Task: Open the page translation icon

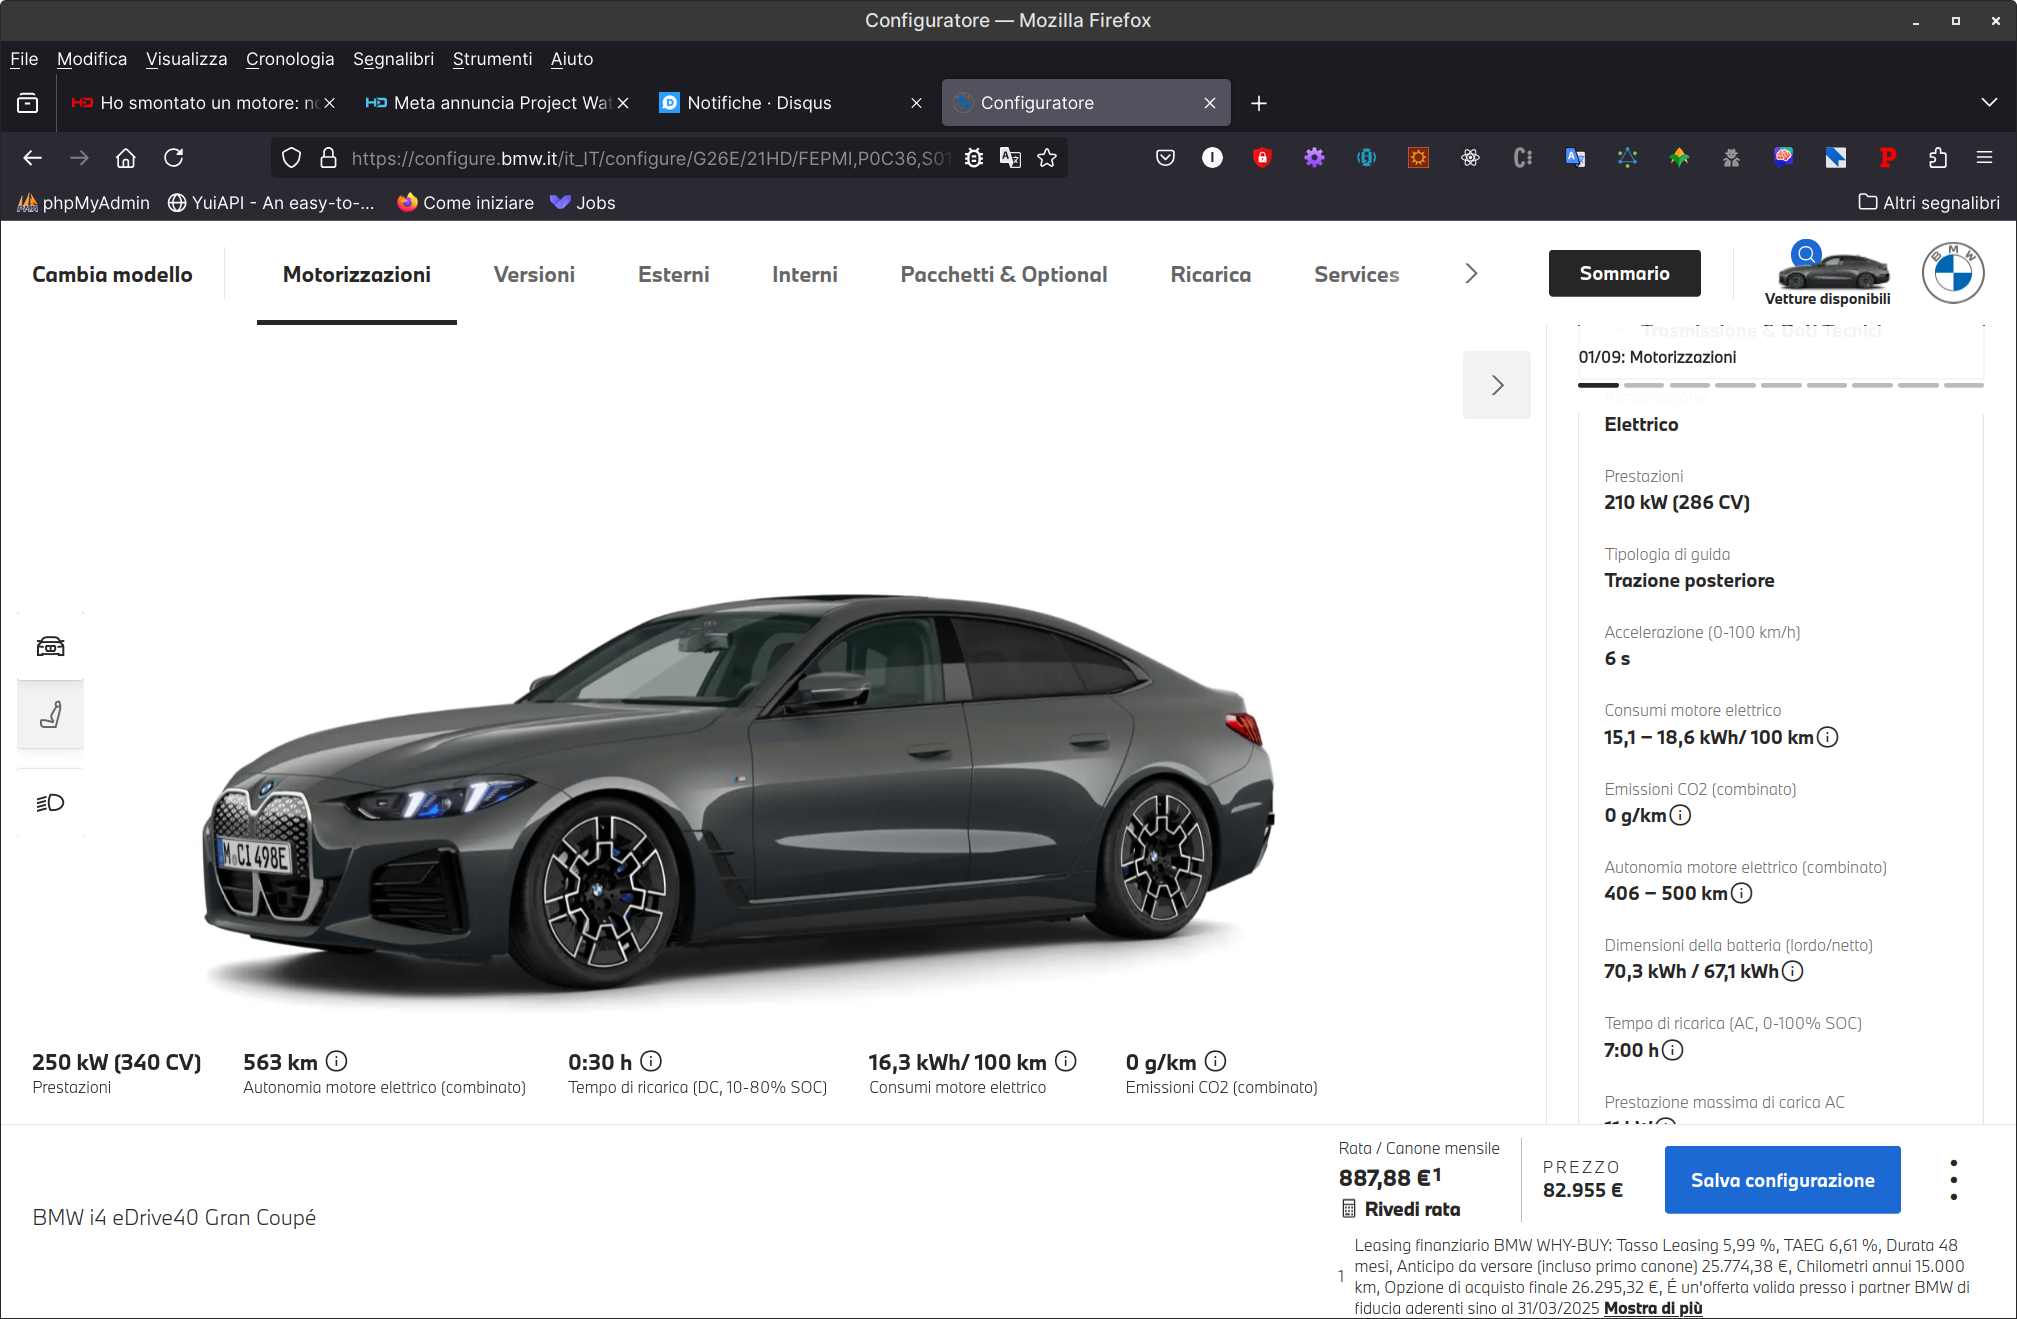Action: 1010,158
